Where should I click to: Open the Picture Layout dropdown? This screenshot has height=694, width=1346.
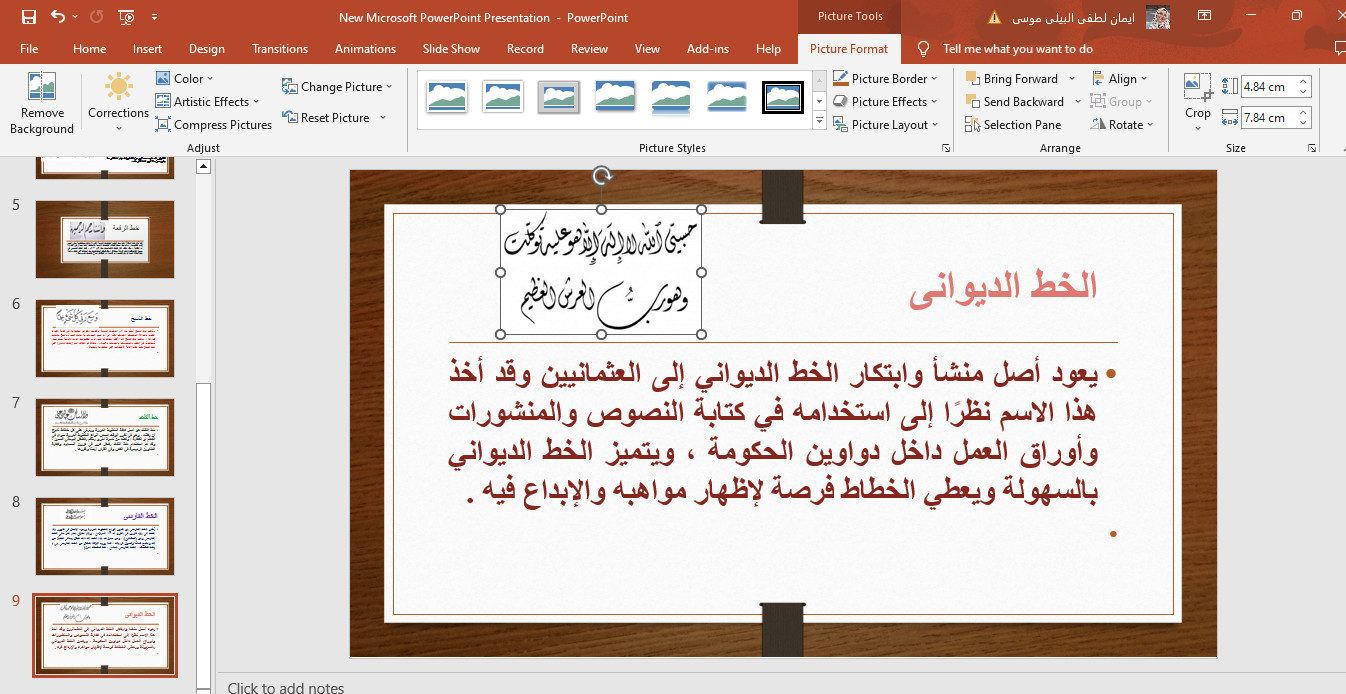tap(886, 125)
